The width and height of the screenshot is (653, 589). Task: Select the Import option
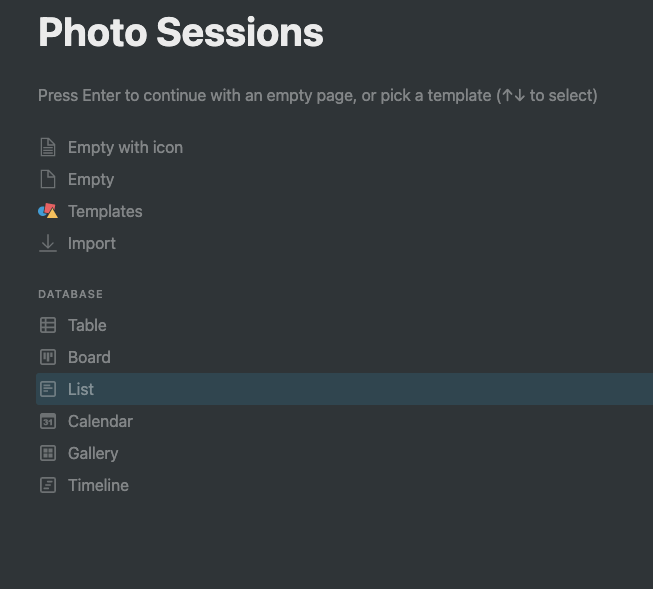[92, 243]
